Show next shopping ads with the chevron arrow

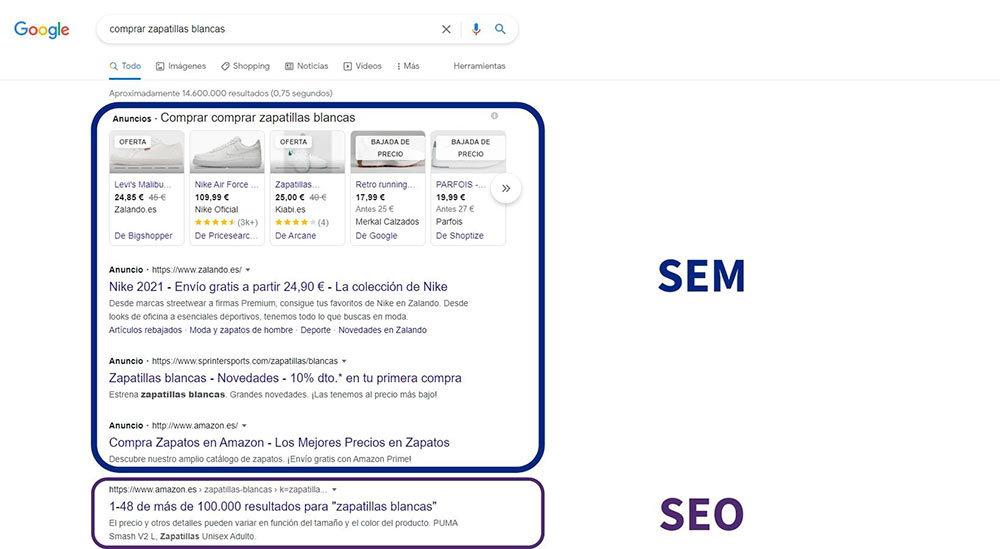coord(506,188)
